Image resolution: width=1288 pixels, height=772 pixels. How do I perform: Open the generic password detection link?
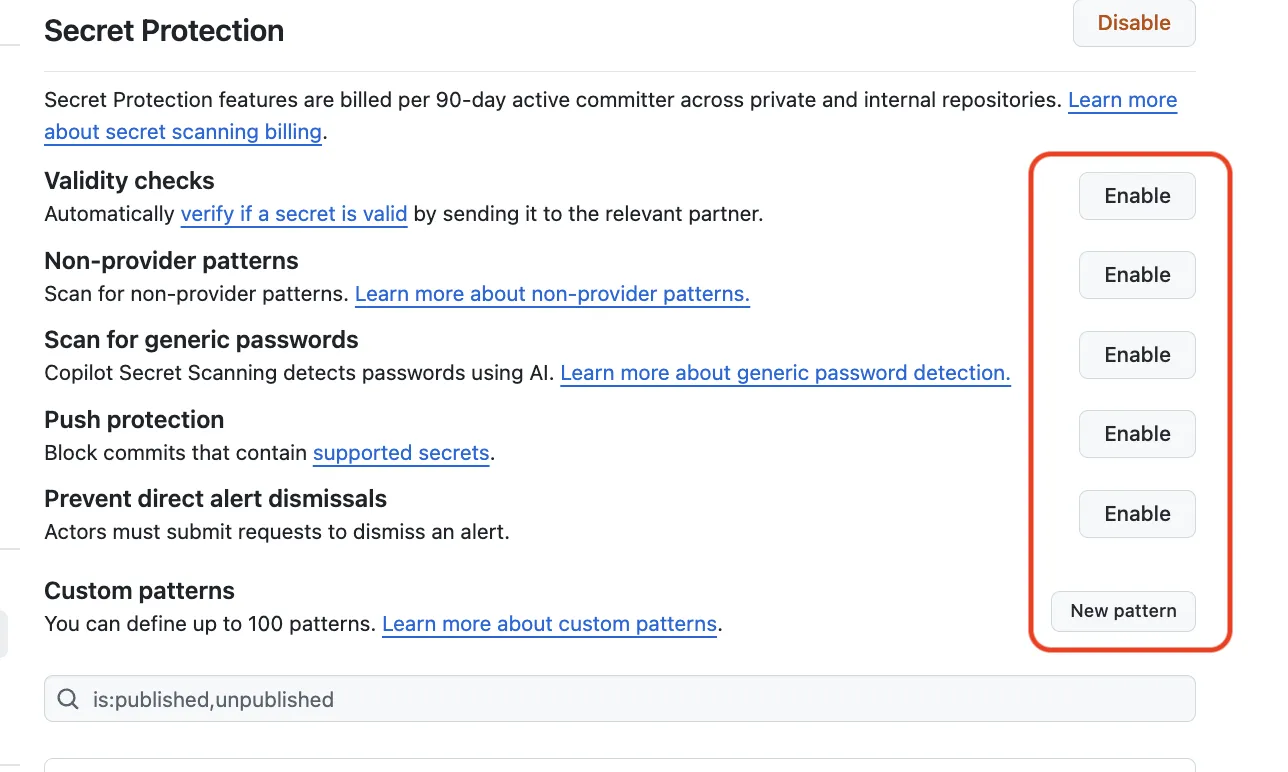click(x=785, y=373)
